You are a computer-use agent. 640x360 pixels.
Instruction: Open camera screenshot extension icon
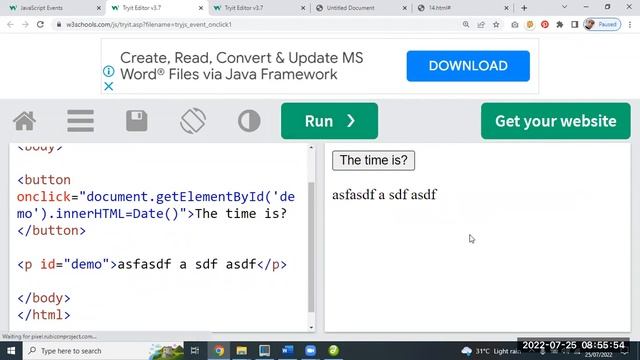(x=515, y=24)
